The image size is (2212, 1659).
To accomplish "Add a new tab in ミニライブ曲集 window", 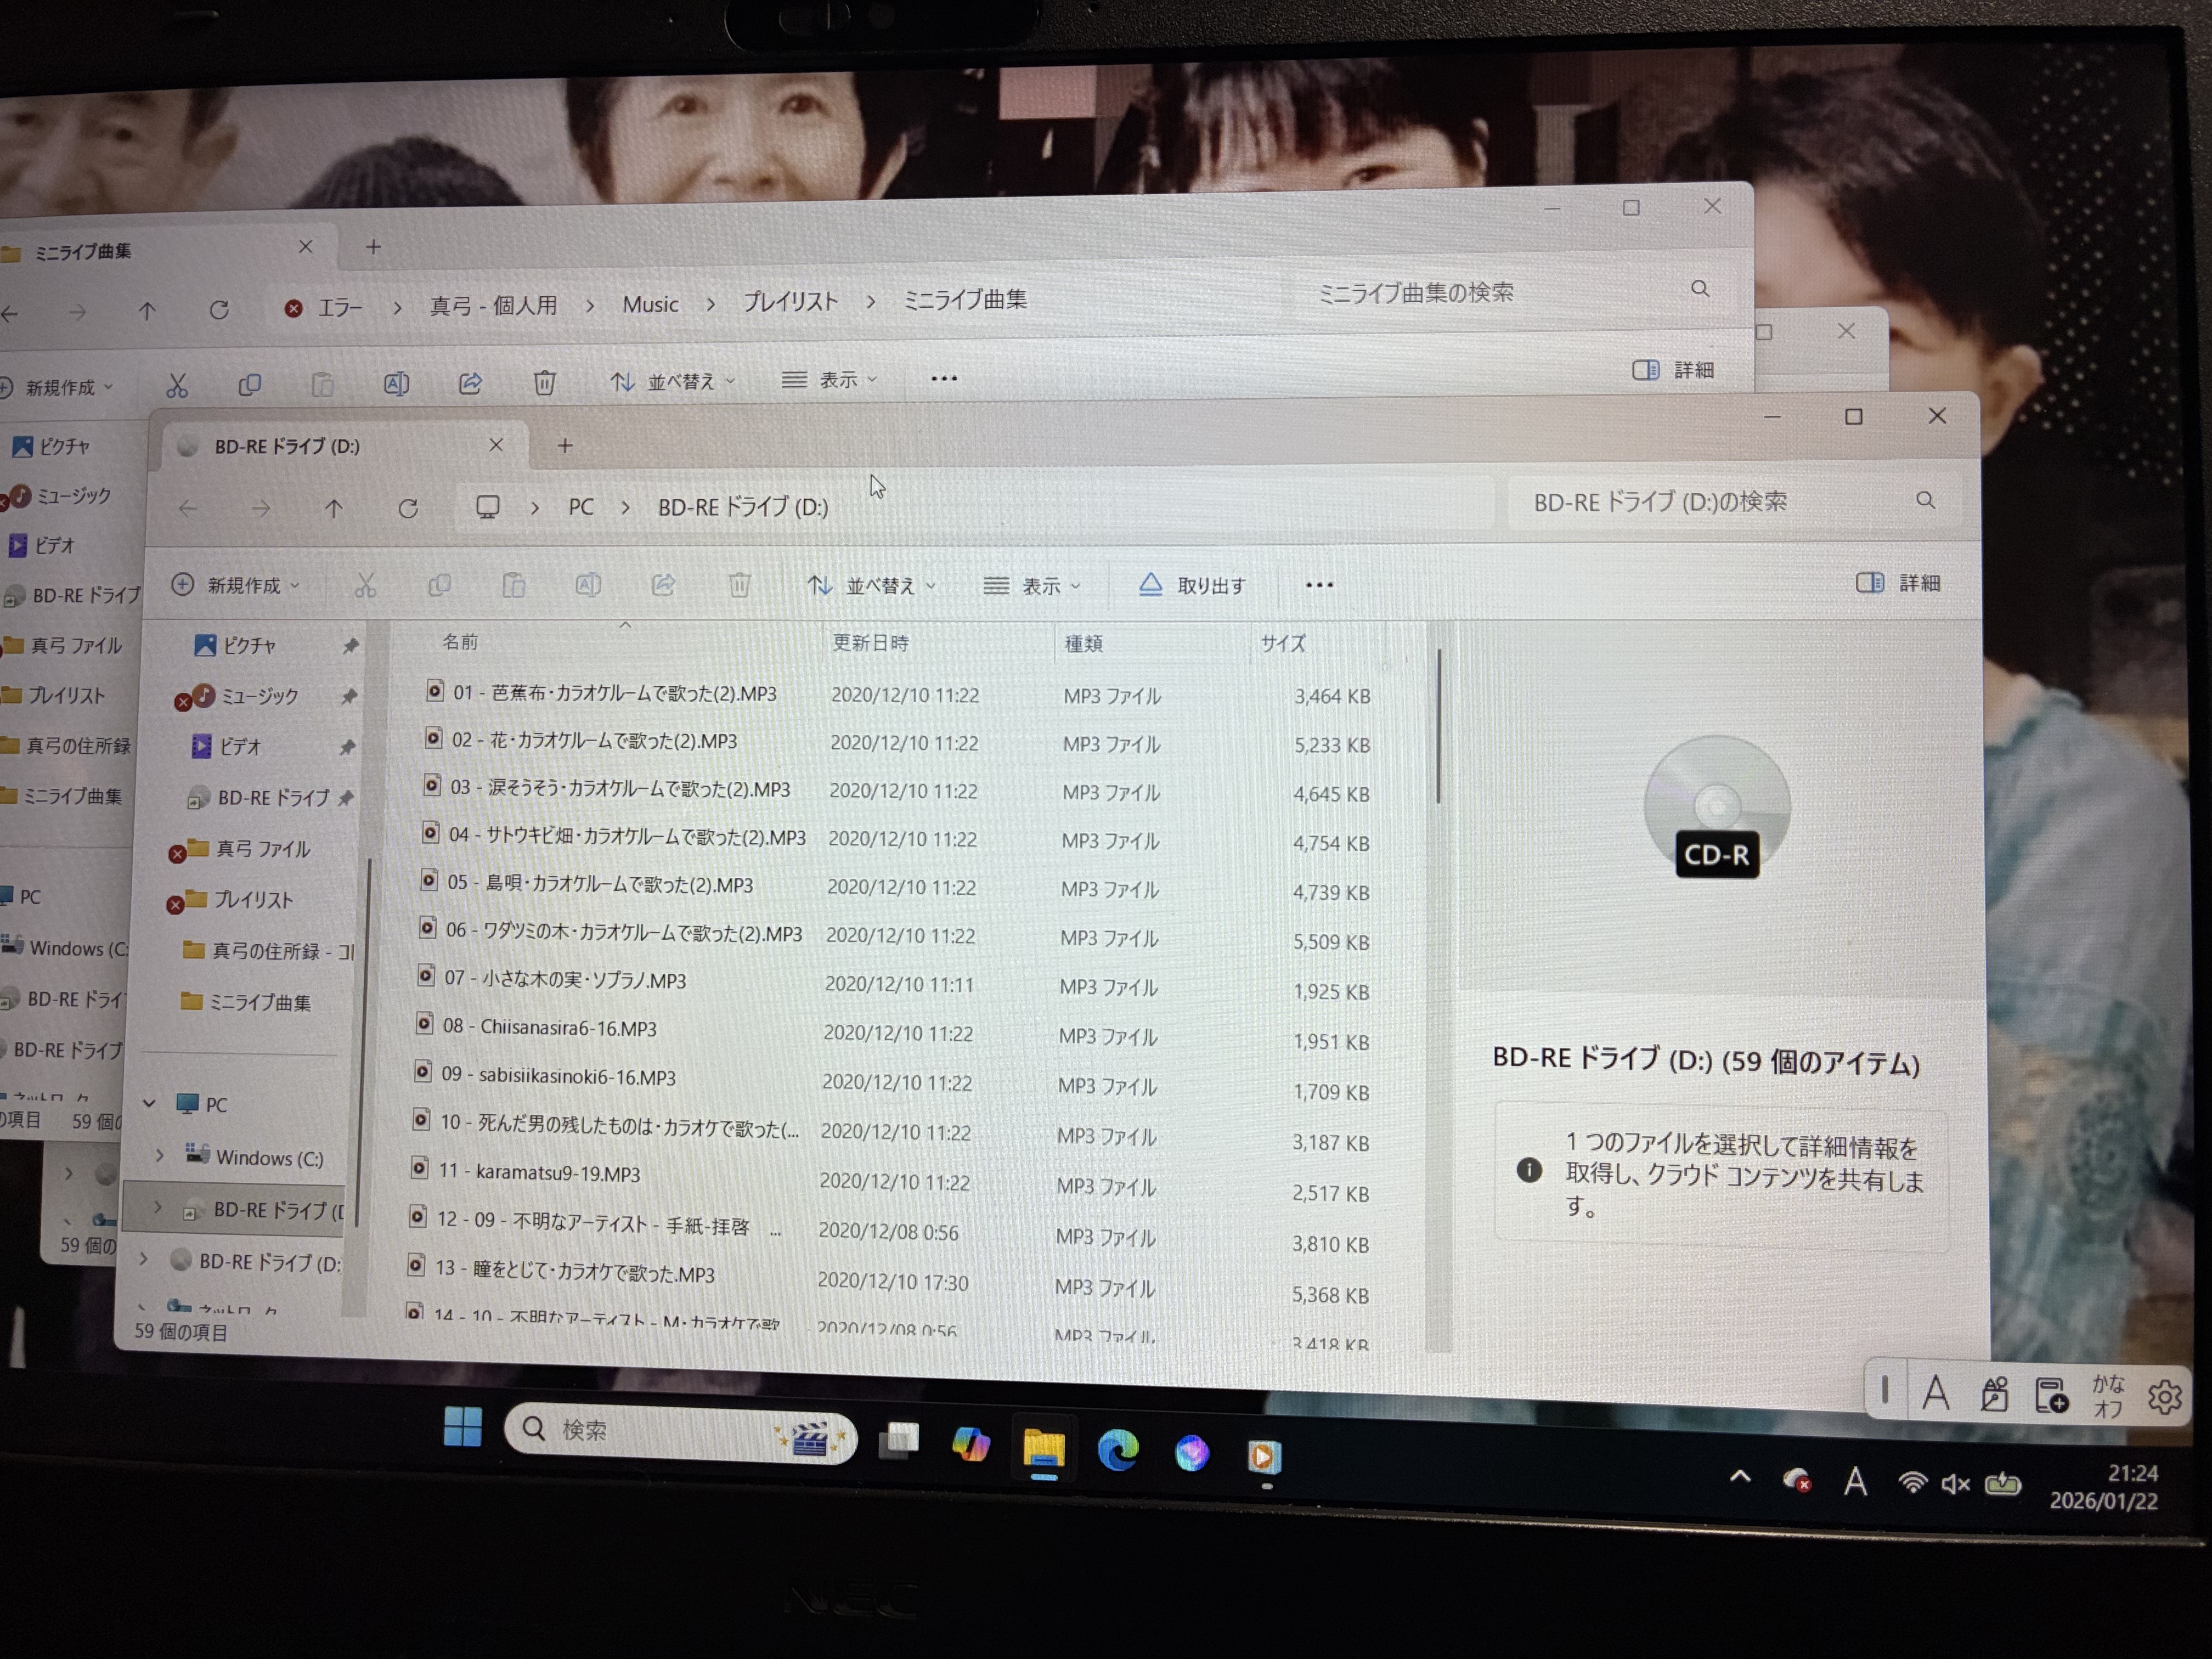I will pyautogui.click(x=373, y=247).
